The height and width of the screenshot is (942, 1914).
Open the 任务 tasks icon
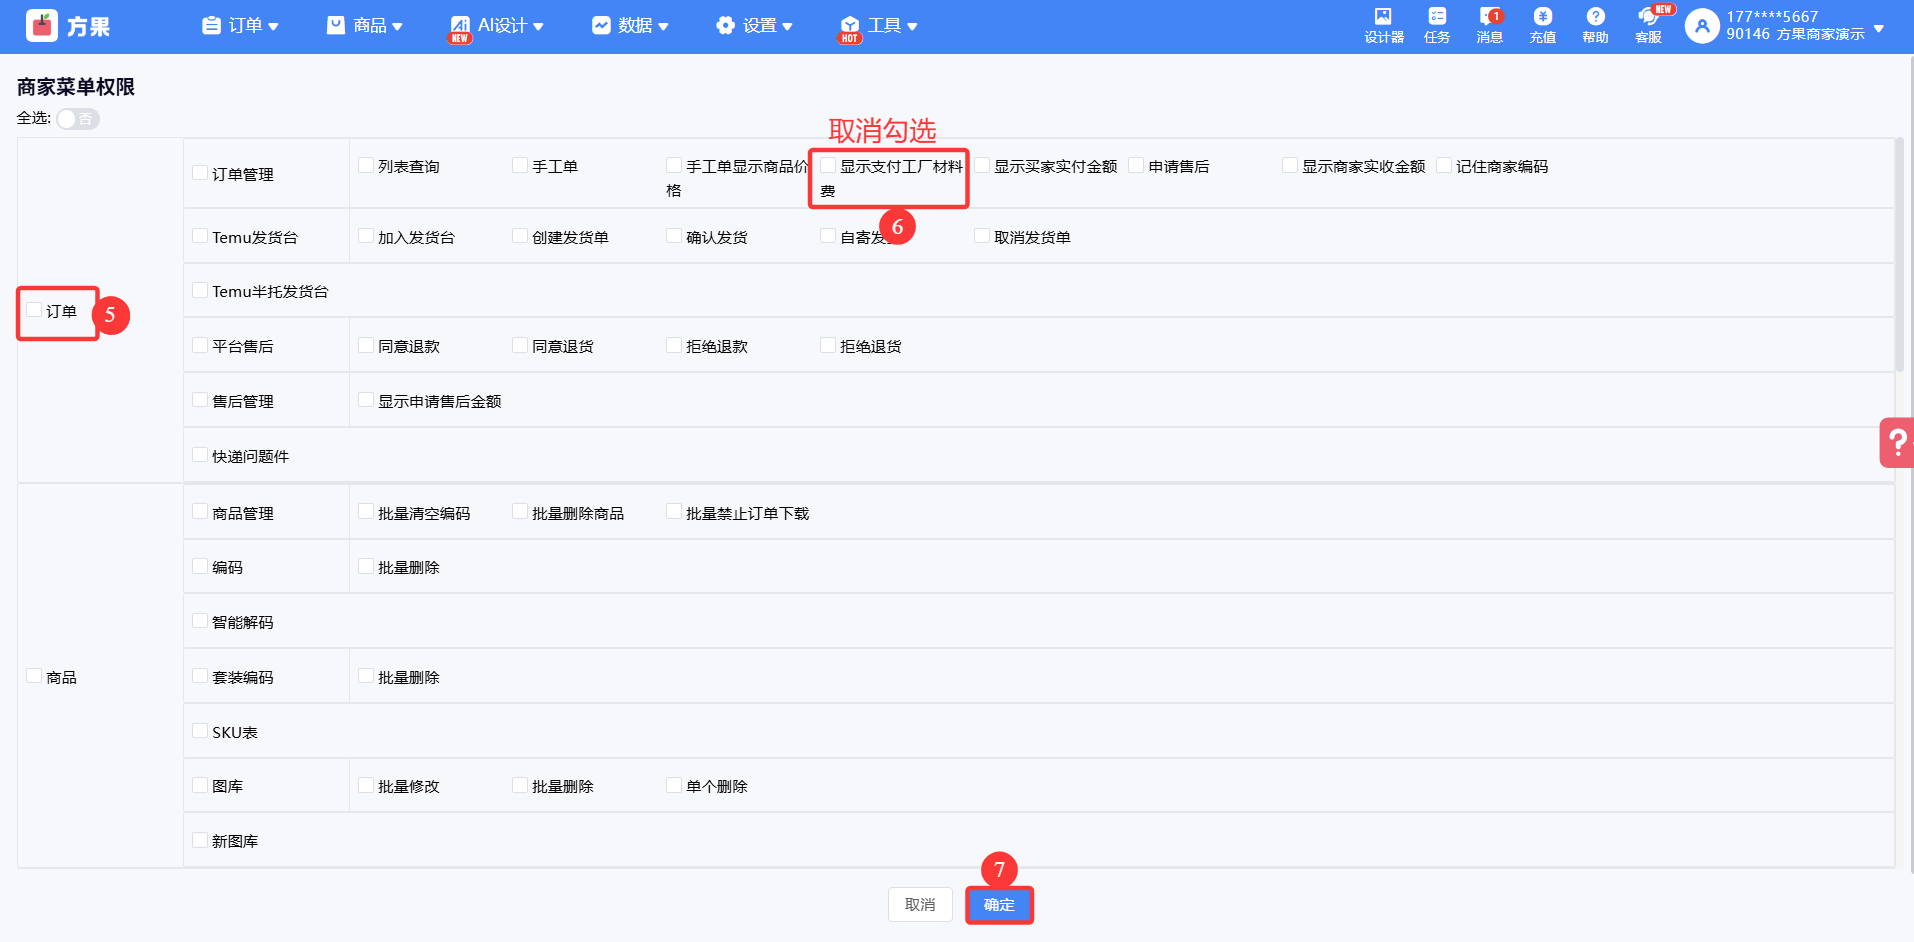point(1437,16)
